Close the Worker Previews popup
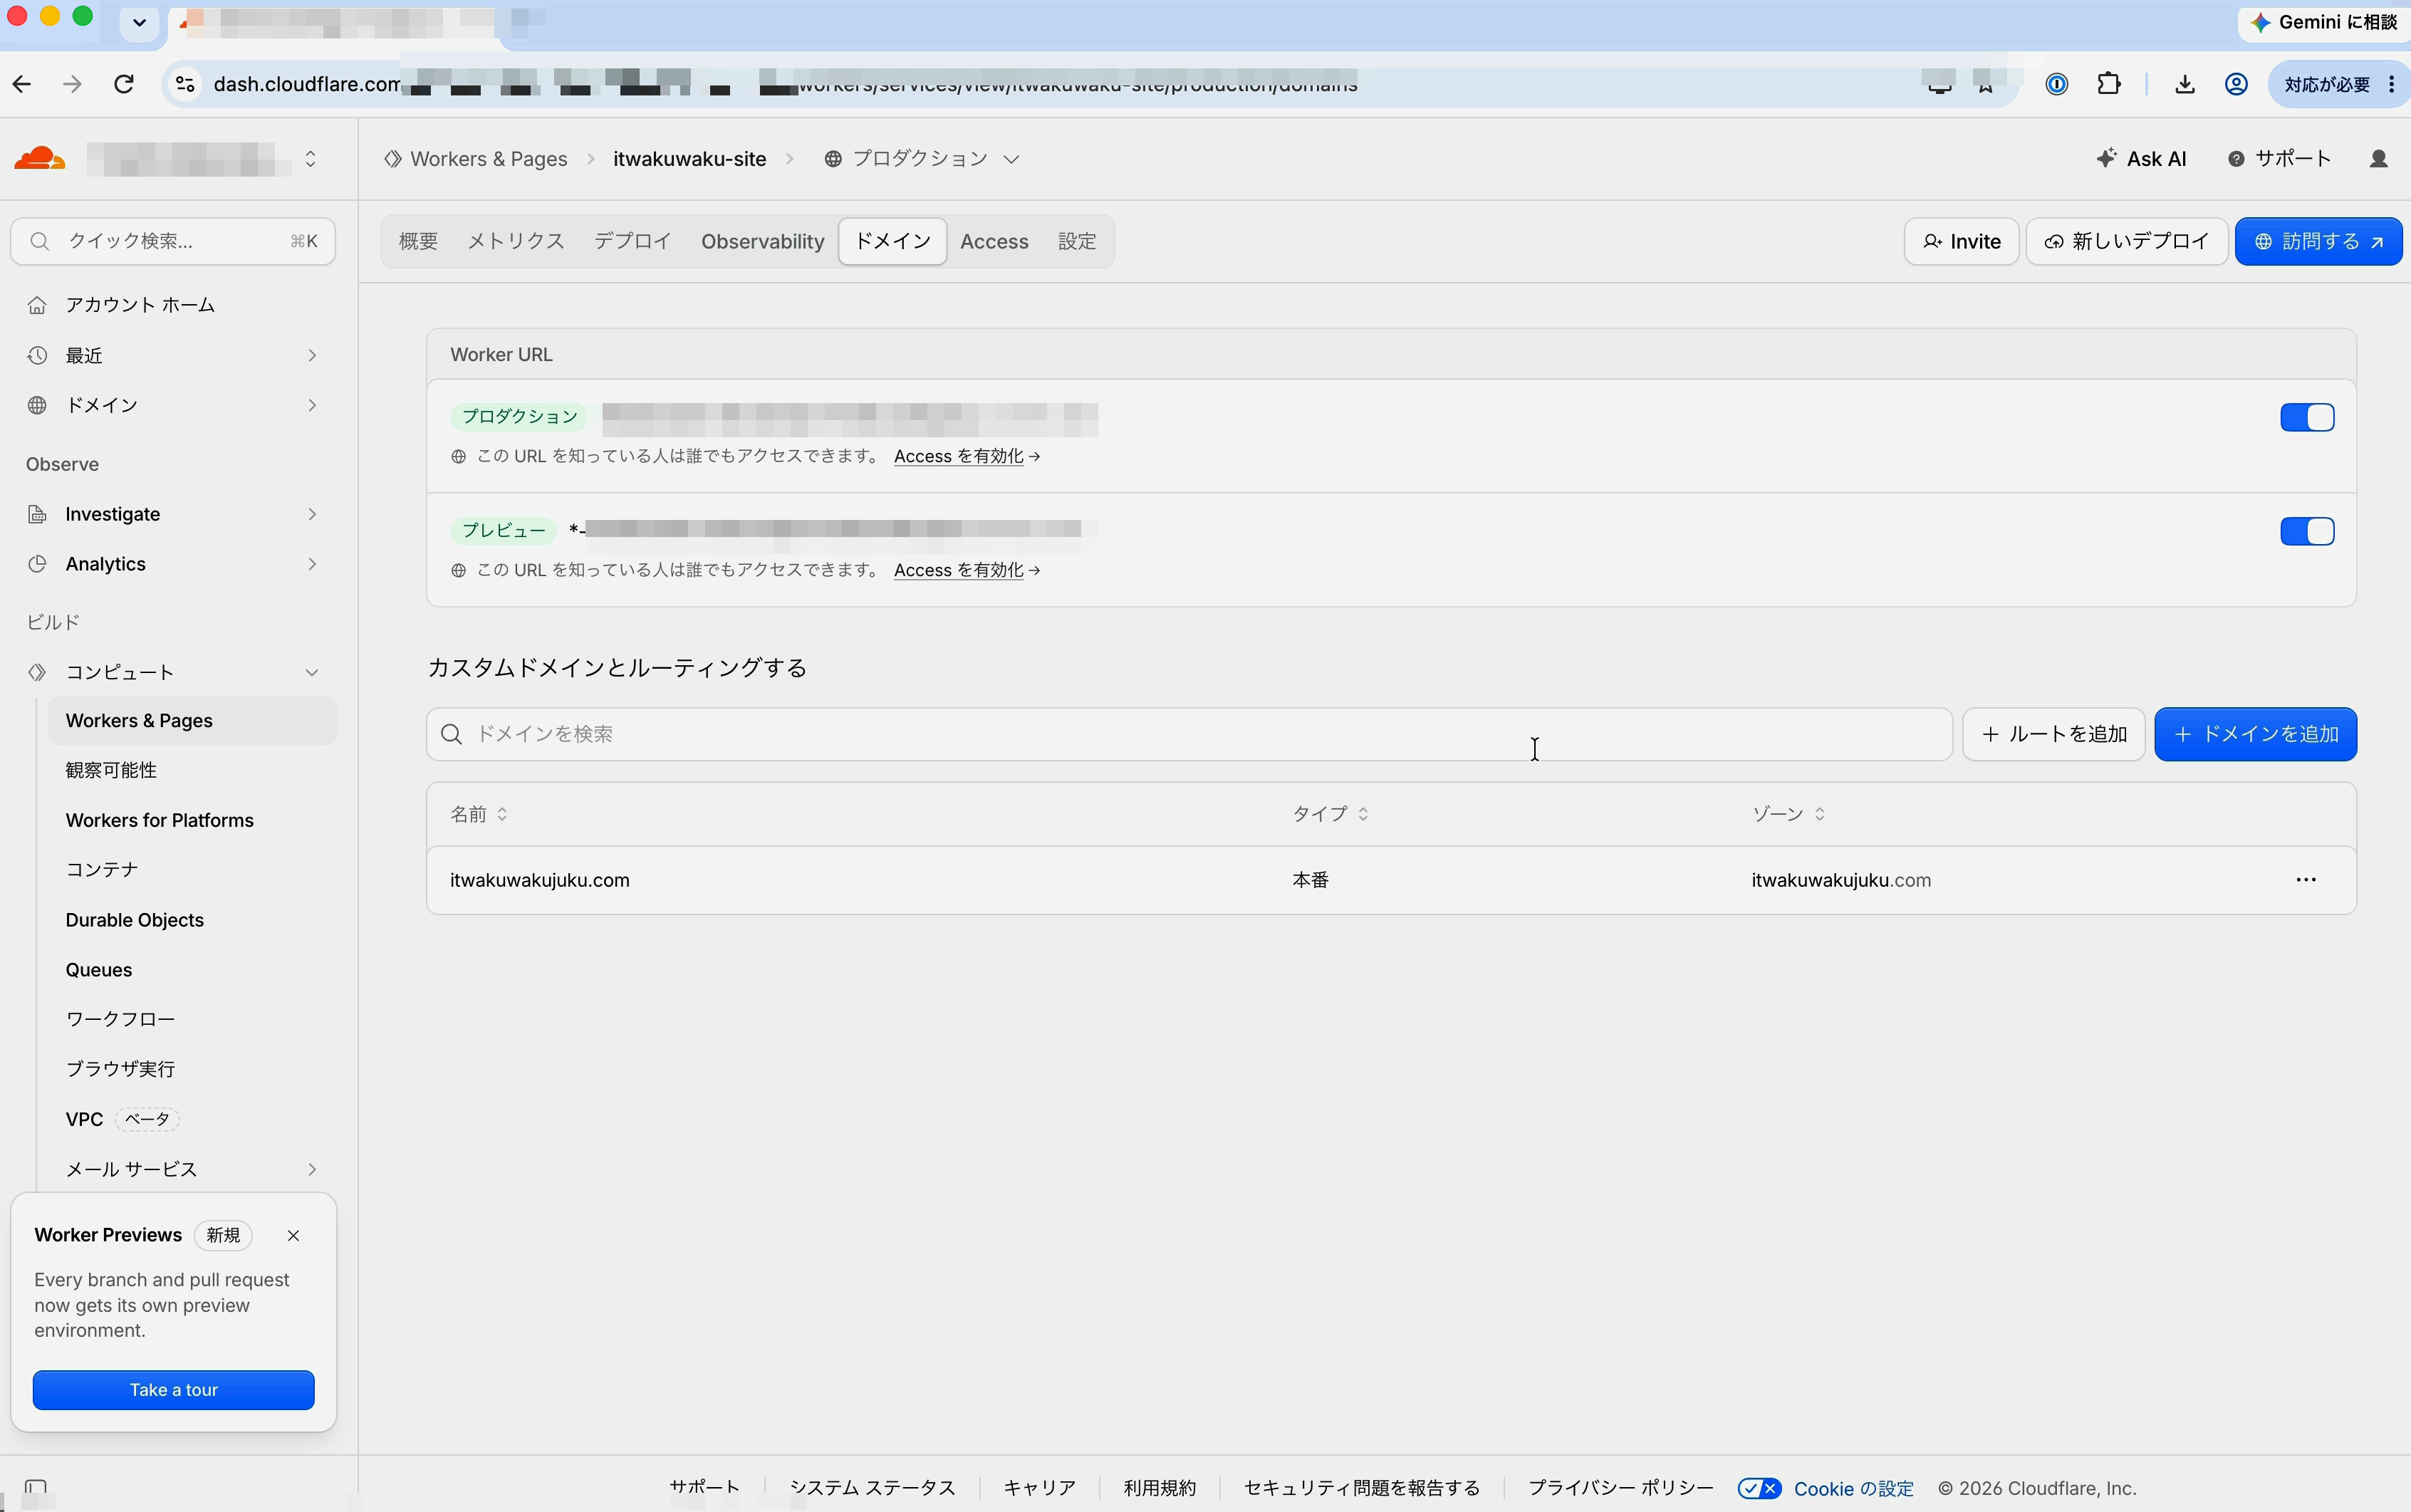 point(293,1236)
